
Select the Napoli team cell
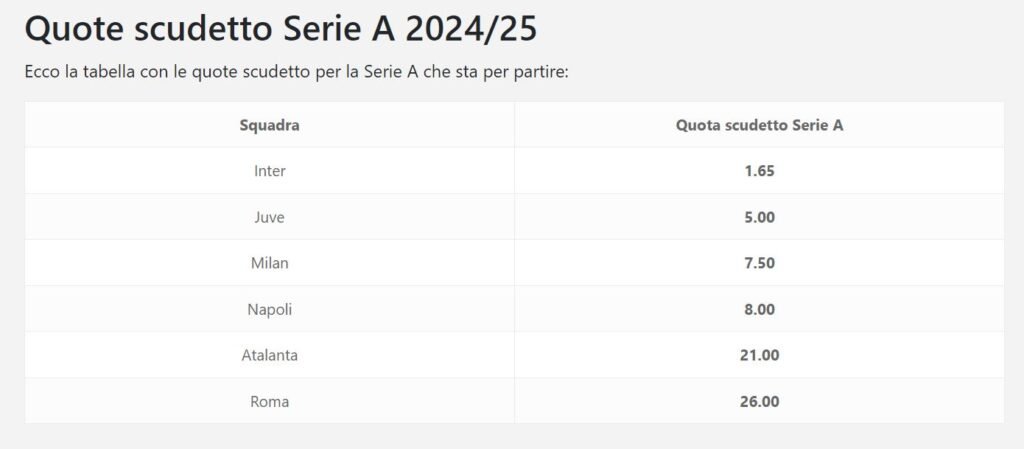(270, 309)
